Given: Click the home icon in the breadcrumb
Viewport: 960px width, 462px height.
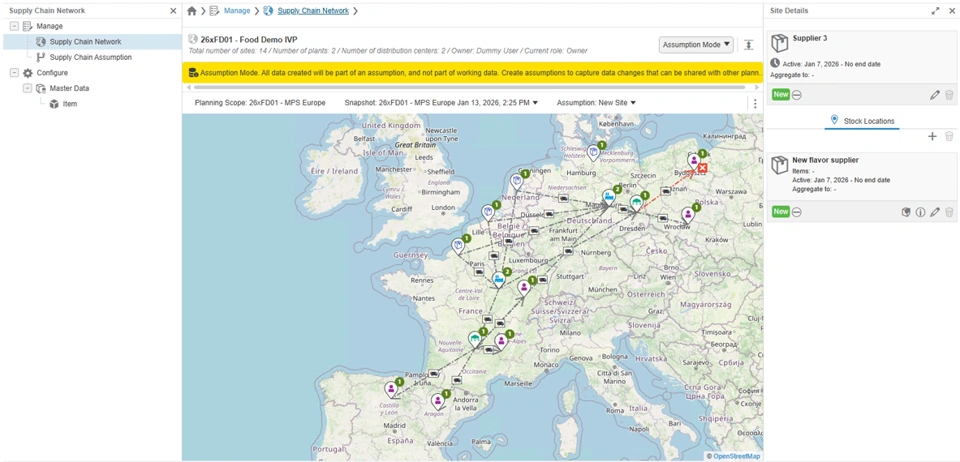Looking at the screenshot, I should click(x=192, y=11).
